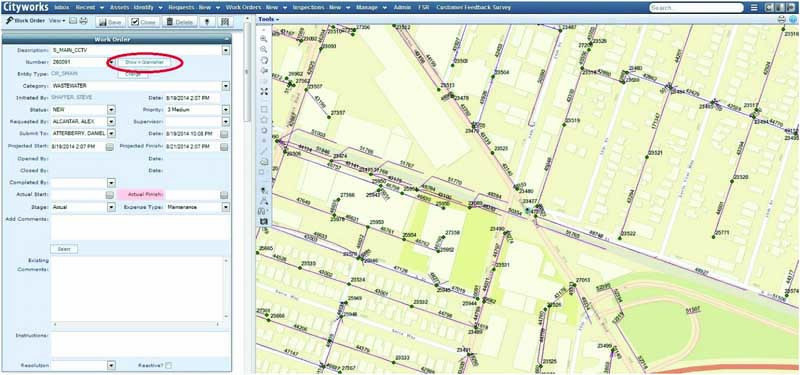
Task: Click in the Add Comments text area
Action: [140, 228]
